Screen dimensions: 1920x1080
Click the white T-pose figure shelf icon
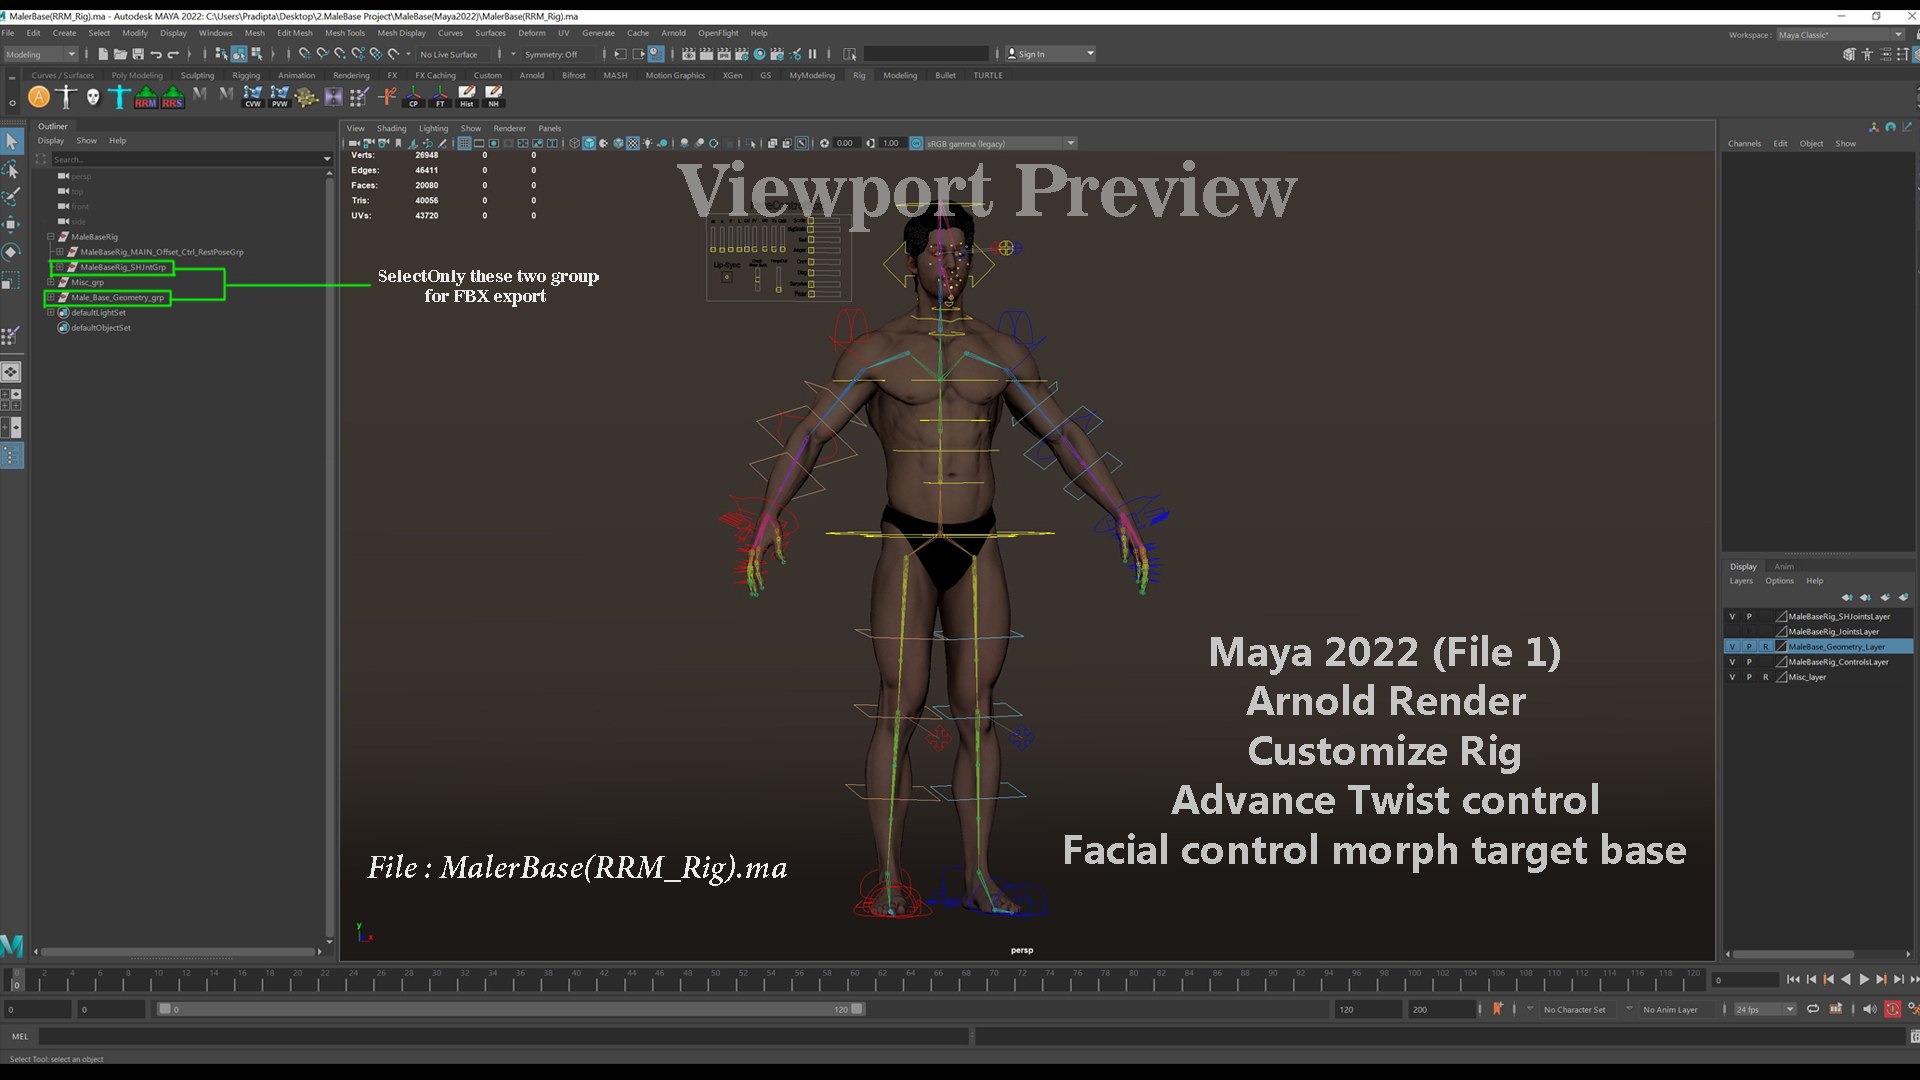[66, 97]
